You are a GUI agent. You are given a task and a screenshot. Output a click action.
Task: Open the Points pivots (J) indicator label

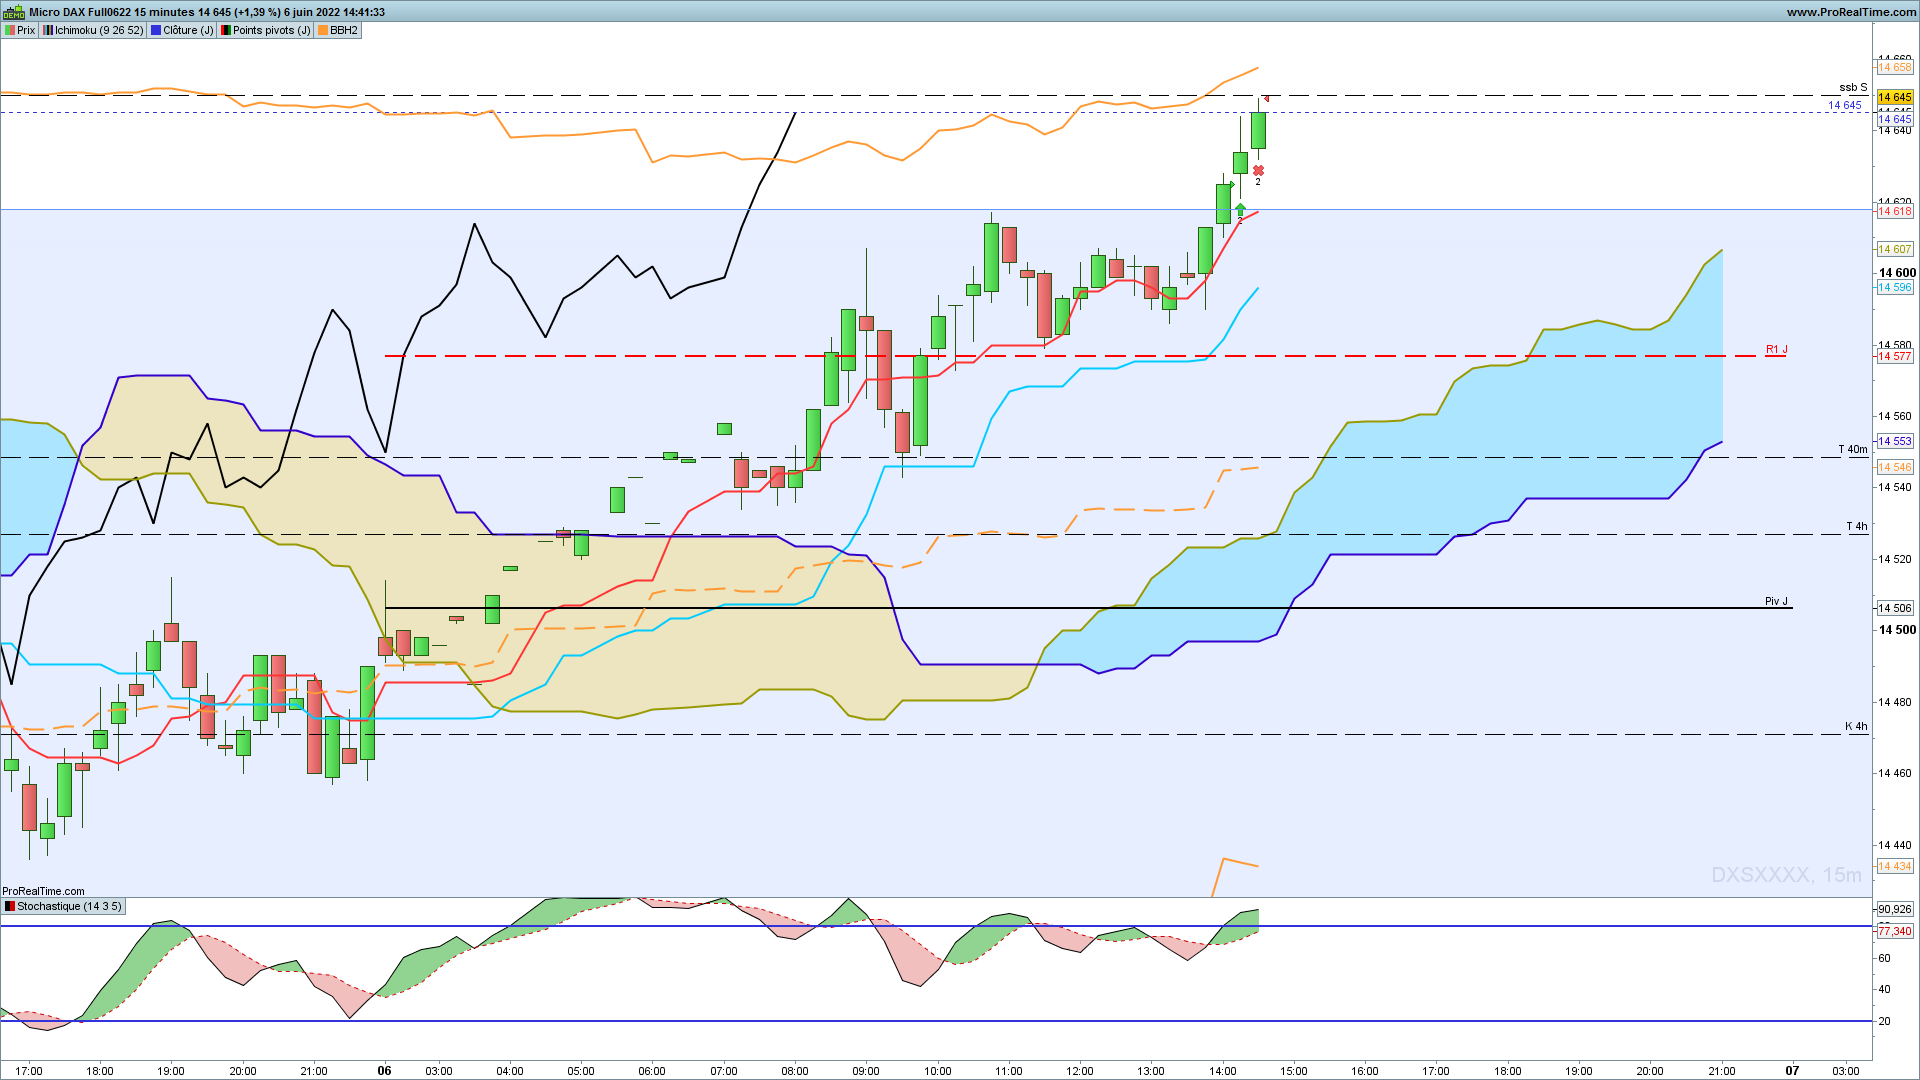pyautogui.click(x=266, y=30)
